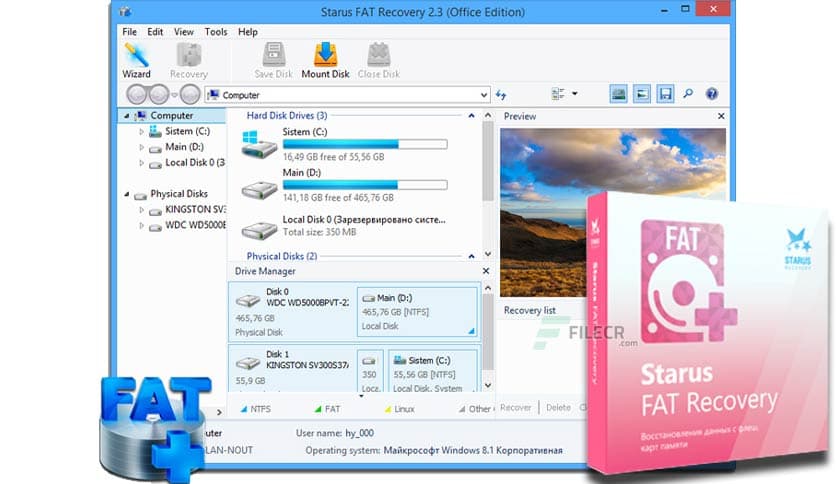Open the File menu
Screen dimensions: 836x484
pos(129,32)
